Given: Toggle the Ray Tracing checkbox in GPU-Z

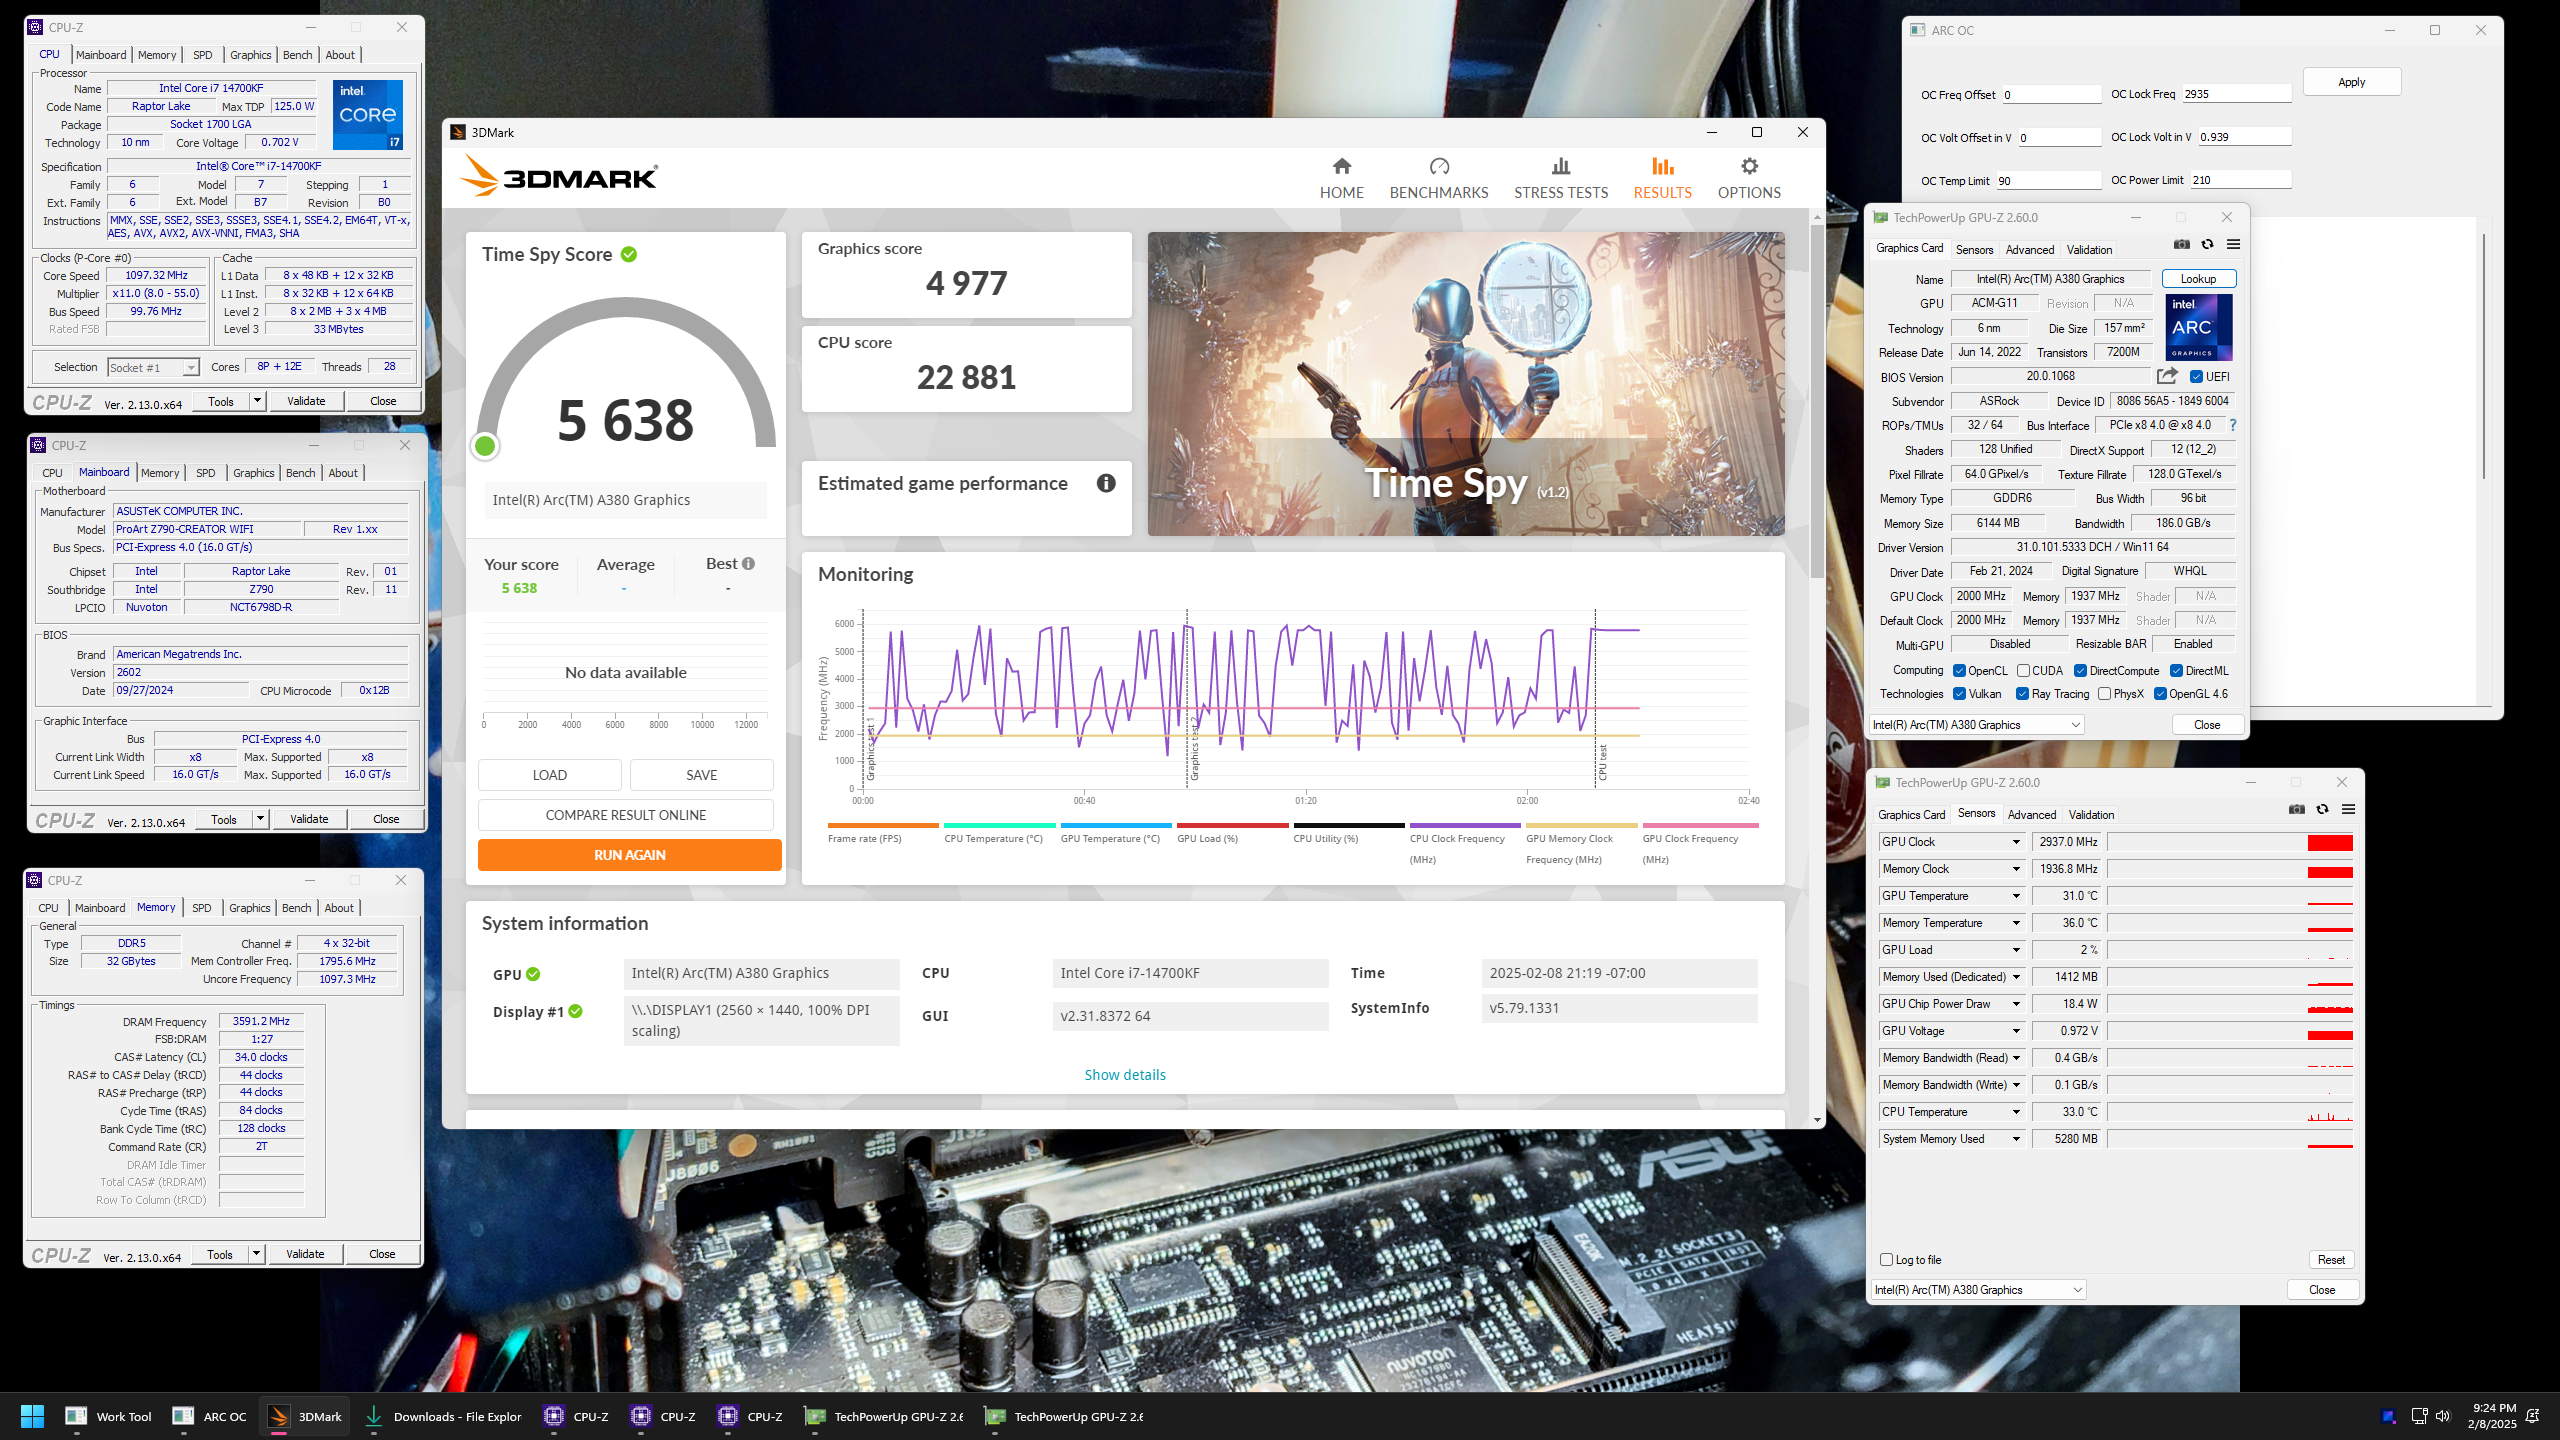Looking at the screenshot, I should (x=2022, y=694).
